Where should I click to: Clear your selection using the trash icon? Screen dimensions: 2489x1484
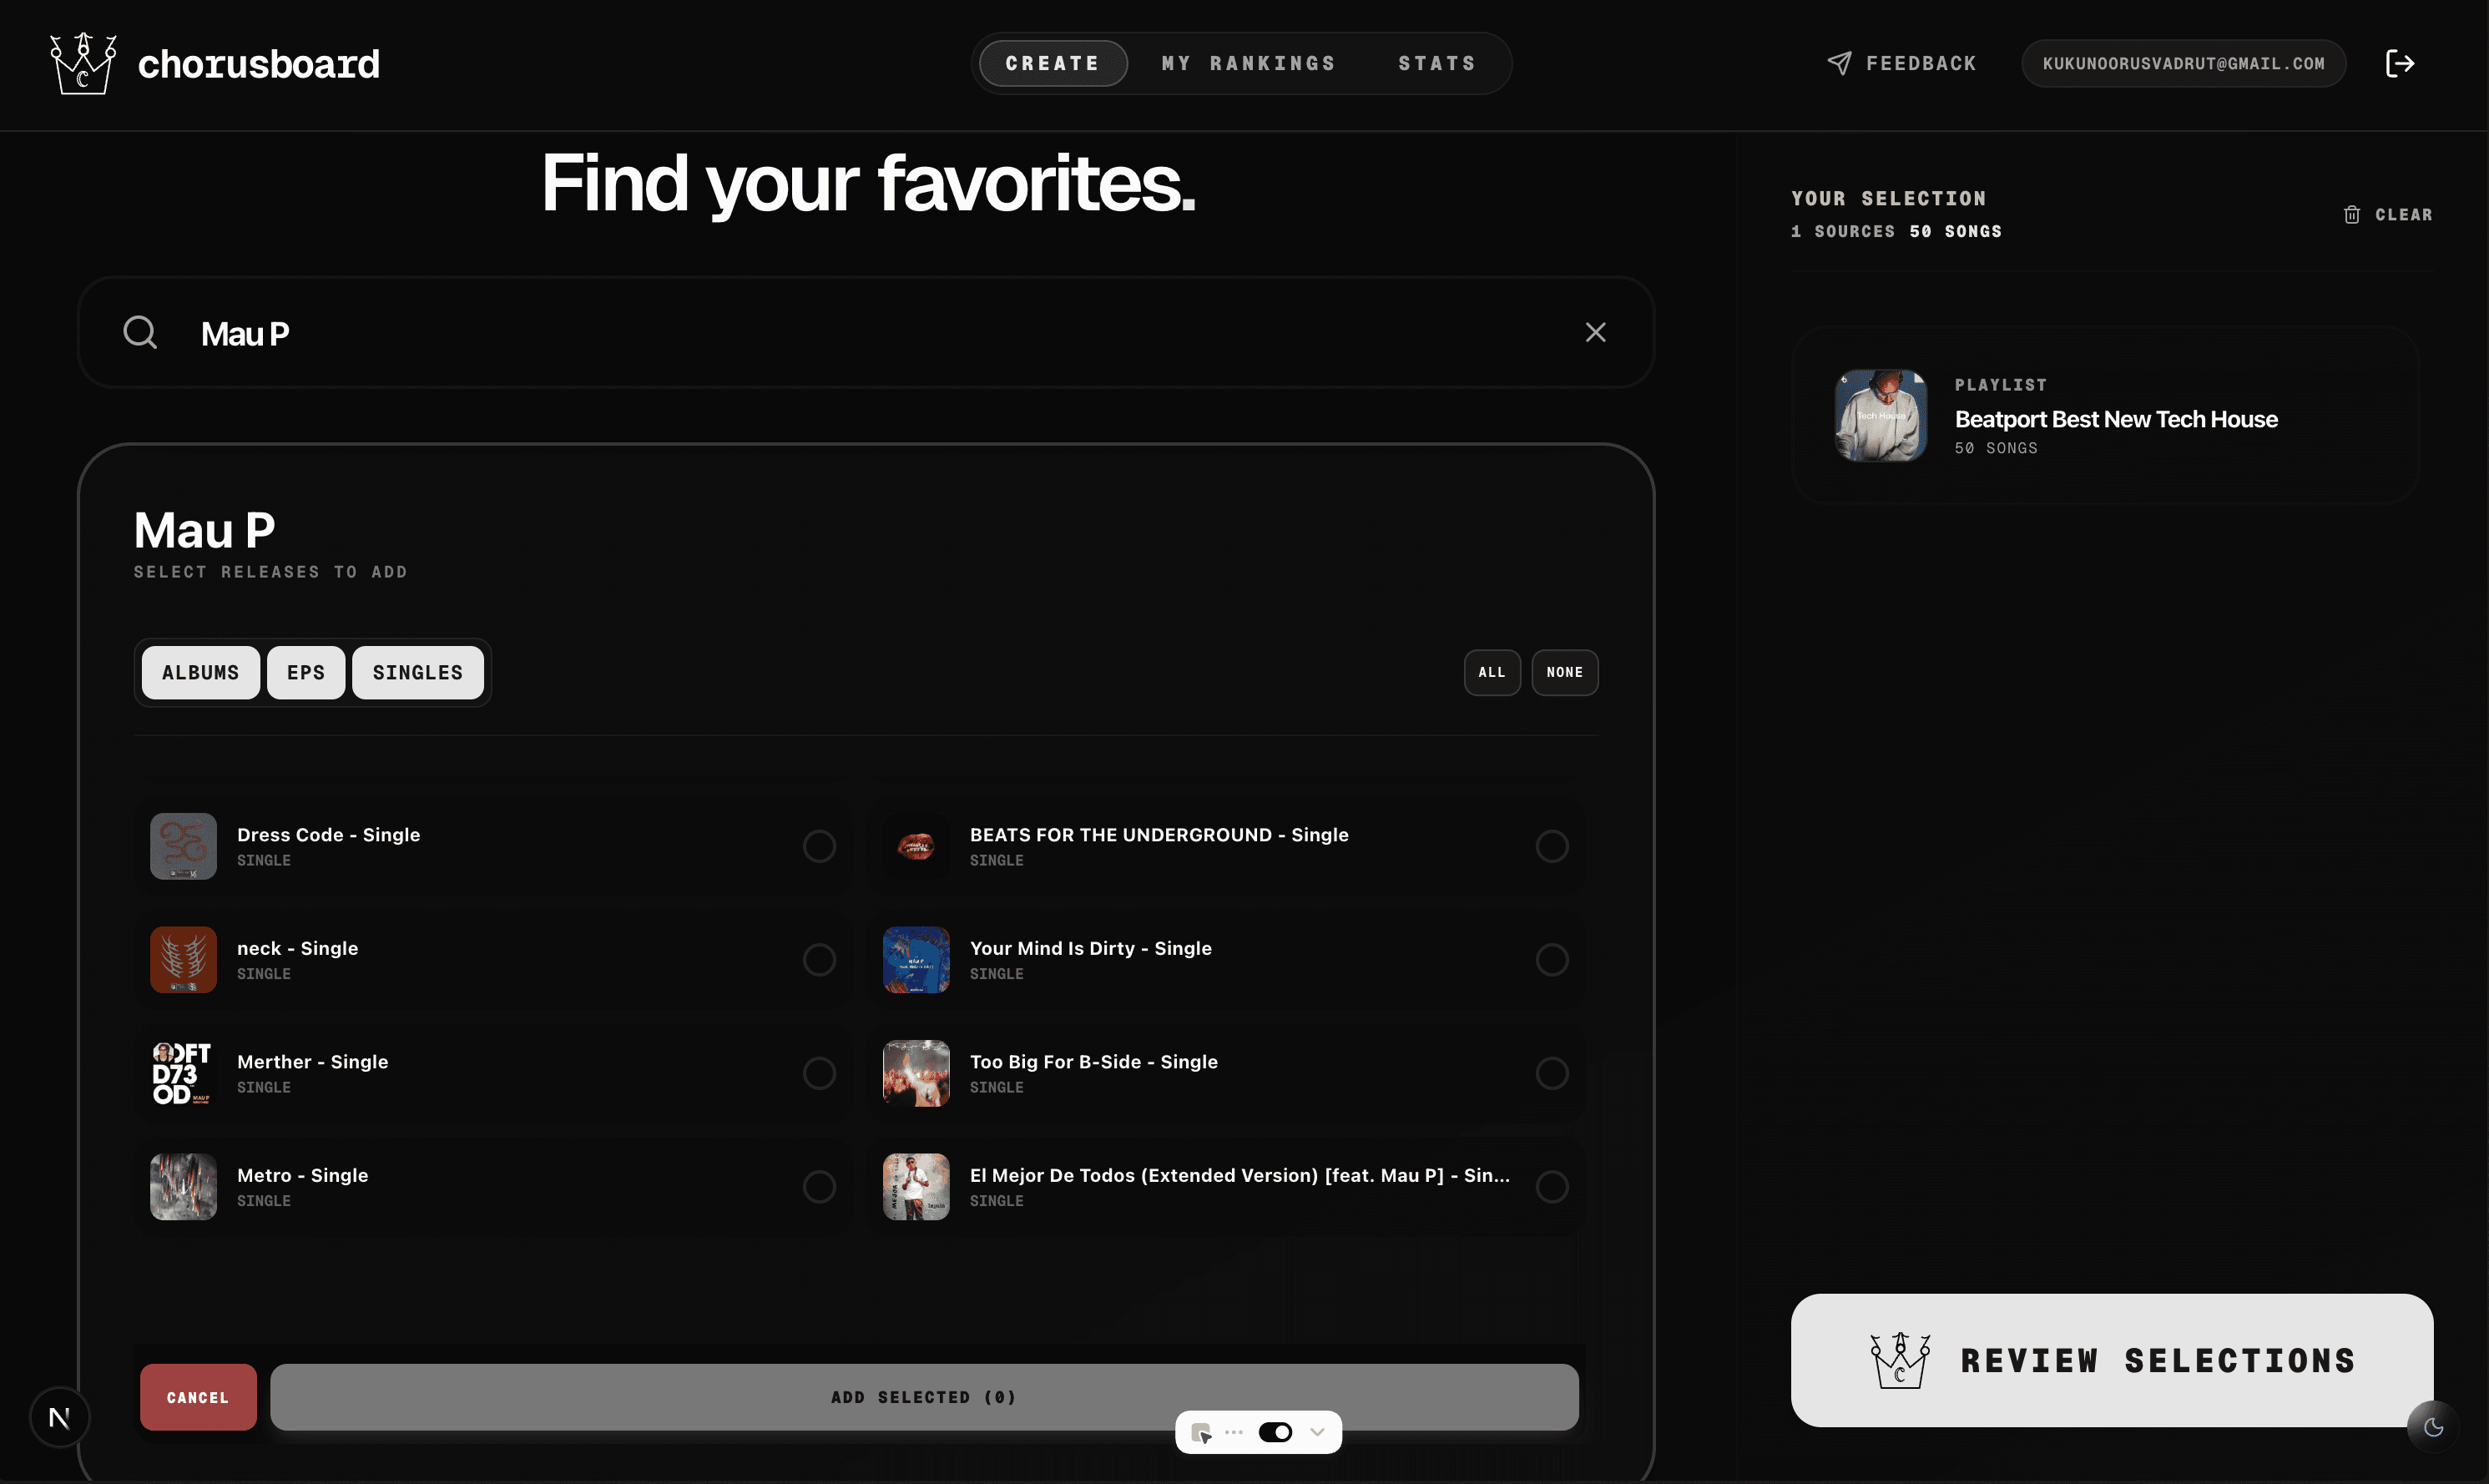pos(2351,214)
